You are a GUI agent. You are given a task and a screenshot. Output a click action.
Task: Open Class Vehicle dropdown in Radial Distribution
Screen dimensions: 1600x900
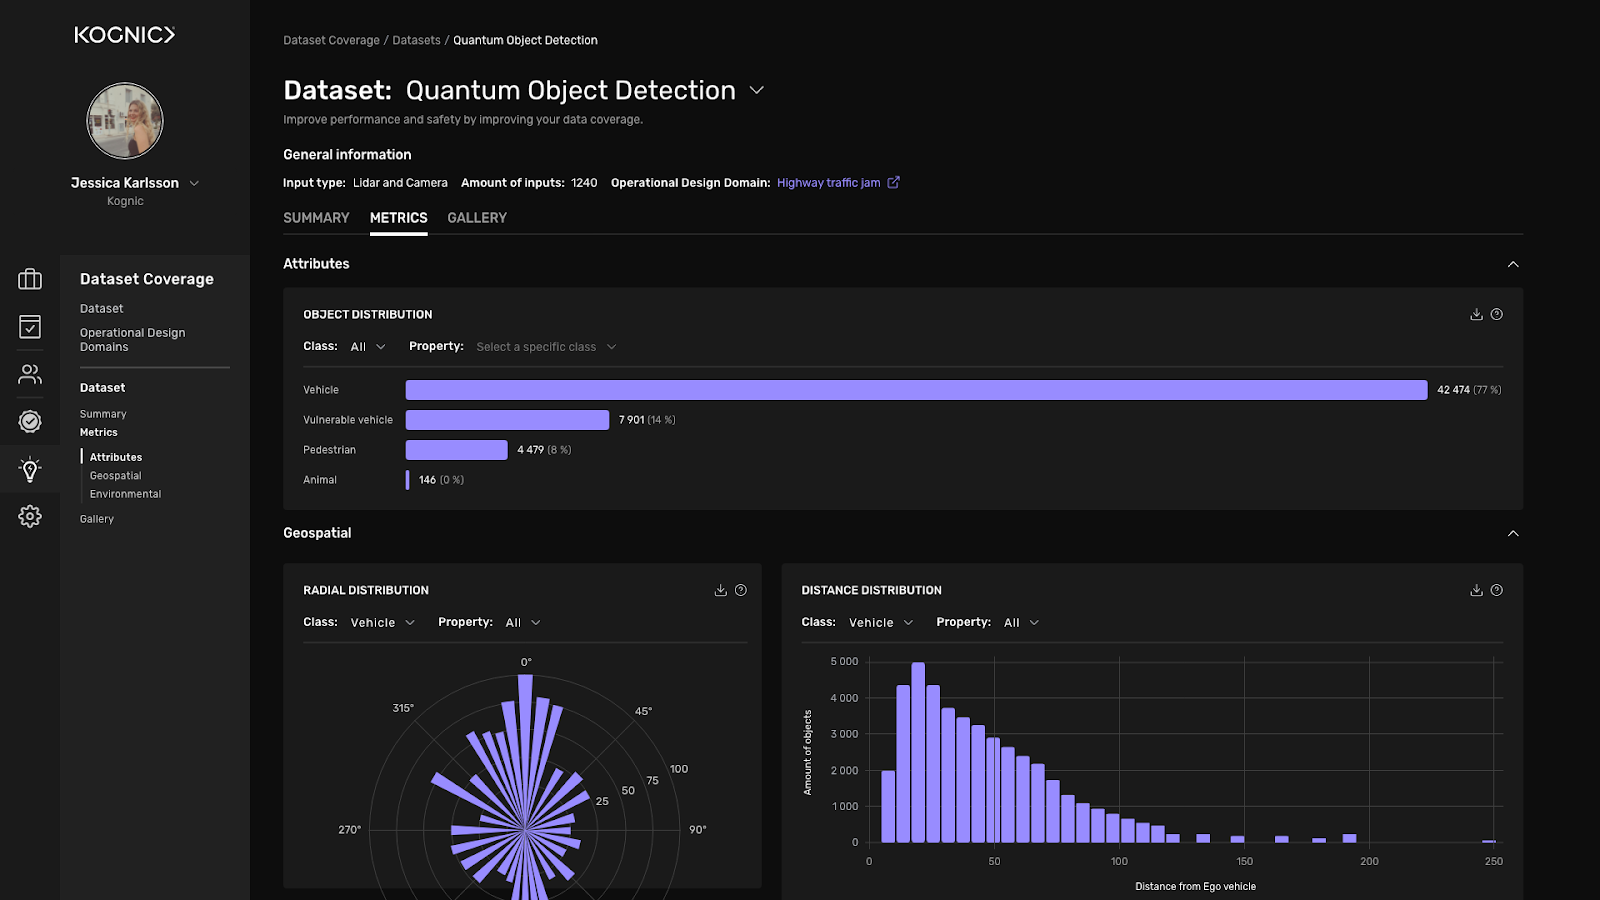[x=382, y=622]
